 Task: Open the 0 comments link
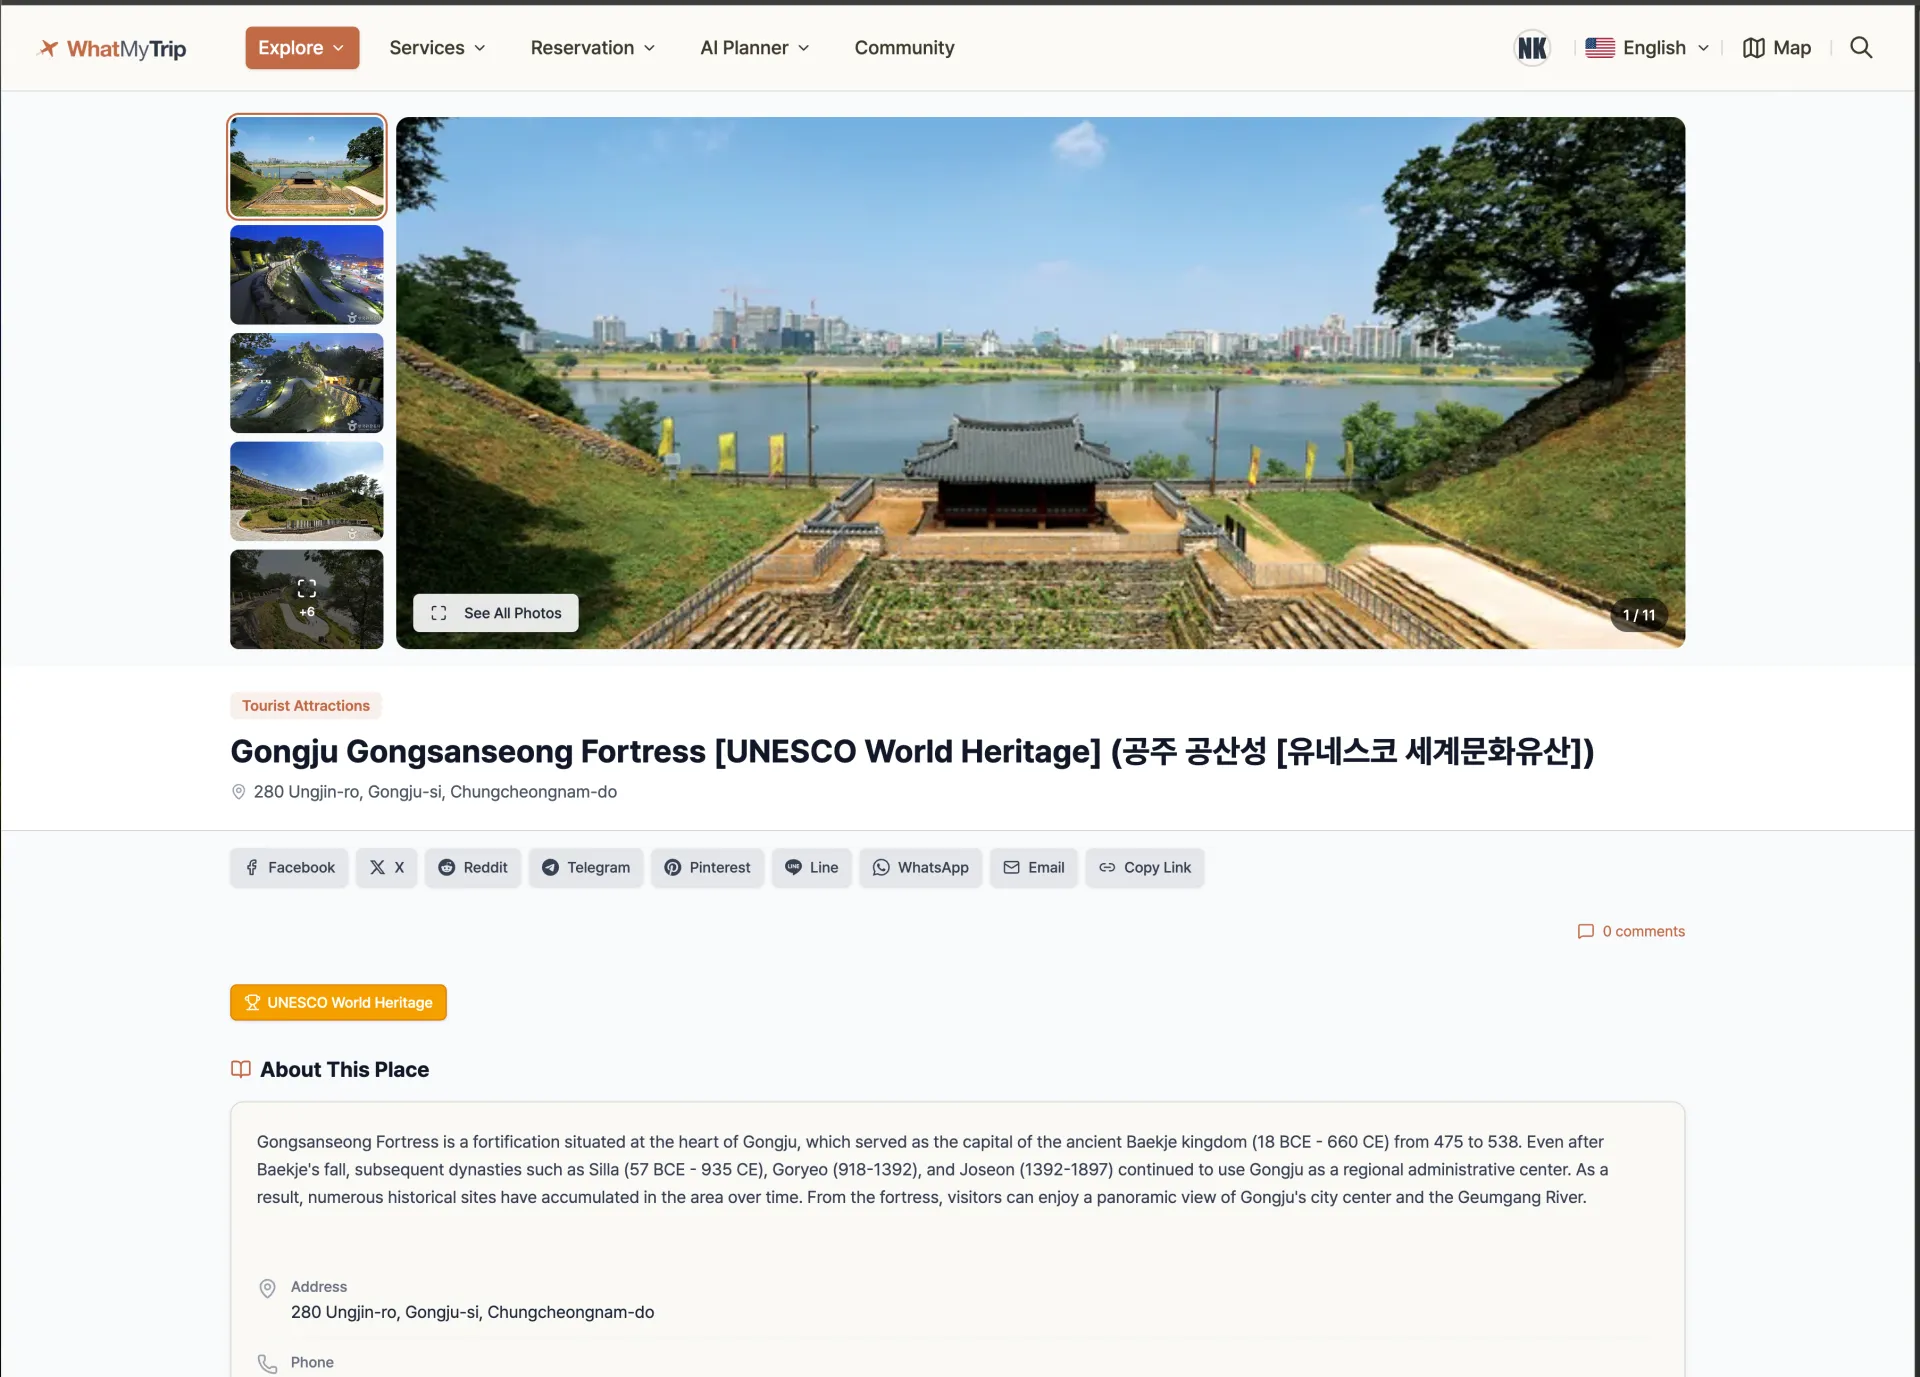(x=1631, y=931)
